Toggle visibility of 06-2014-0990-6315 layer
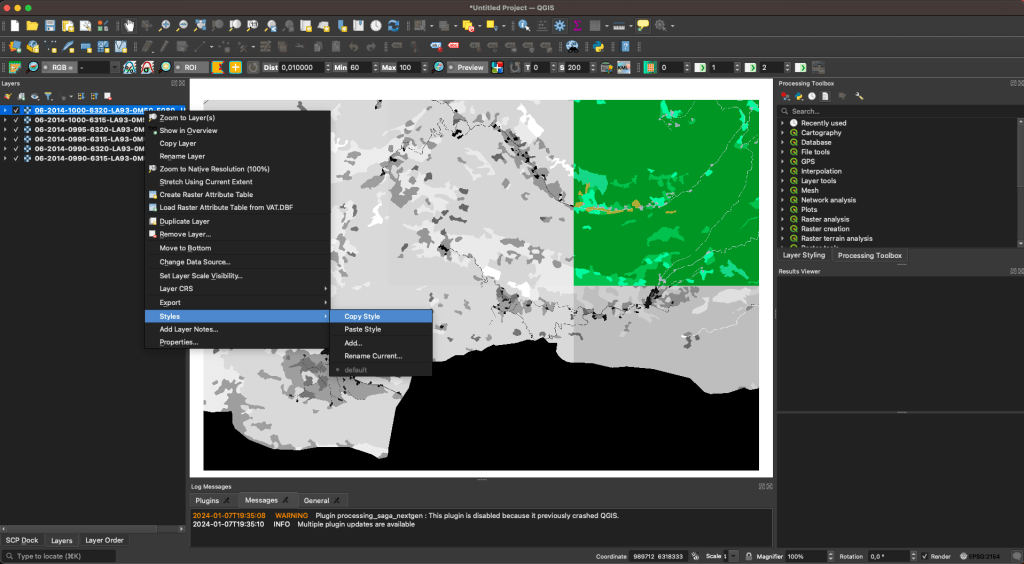This screenshot has height=564, width=1024. pos(16,158)
